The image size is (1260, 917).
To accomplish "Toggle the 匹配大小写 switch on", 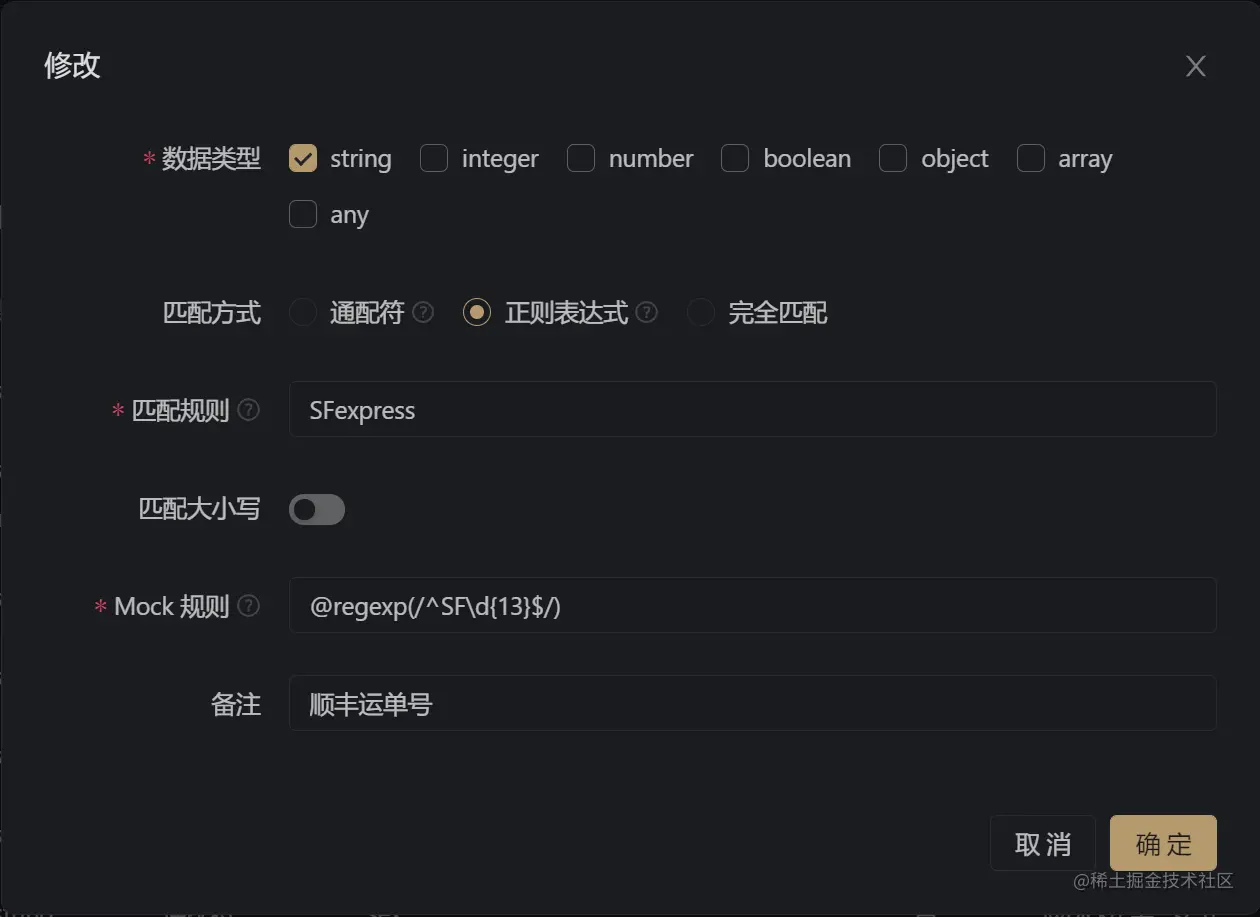I will click(317, 509).
